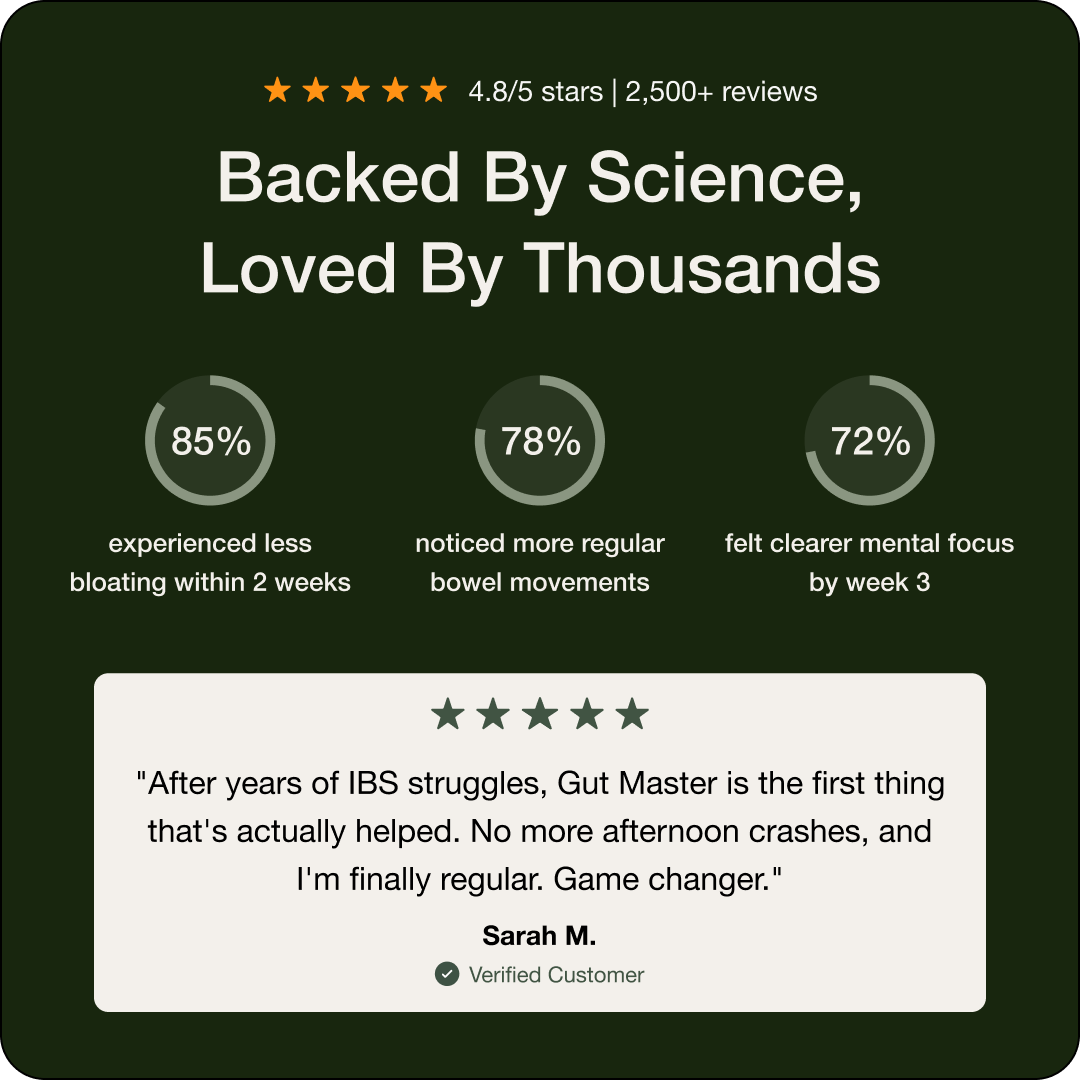
Task: Click the Gut Master testimonial quote text
Action: click(540, 831)
